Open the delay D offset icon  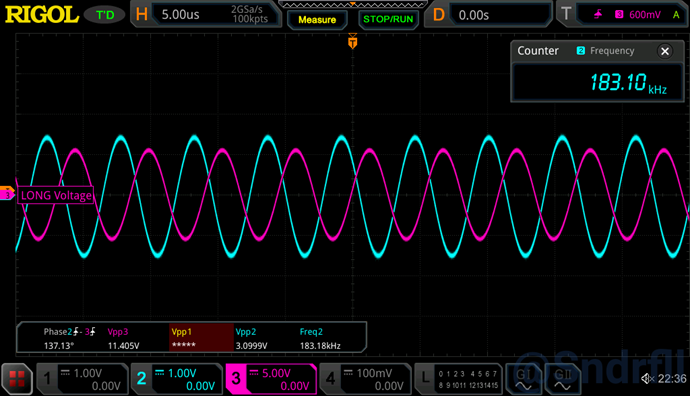[439, 15]
